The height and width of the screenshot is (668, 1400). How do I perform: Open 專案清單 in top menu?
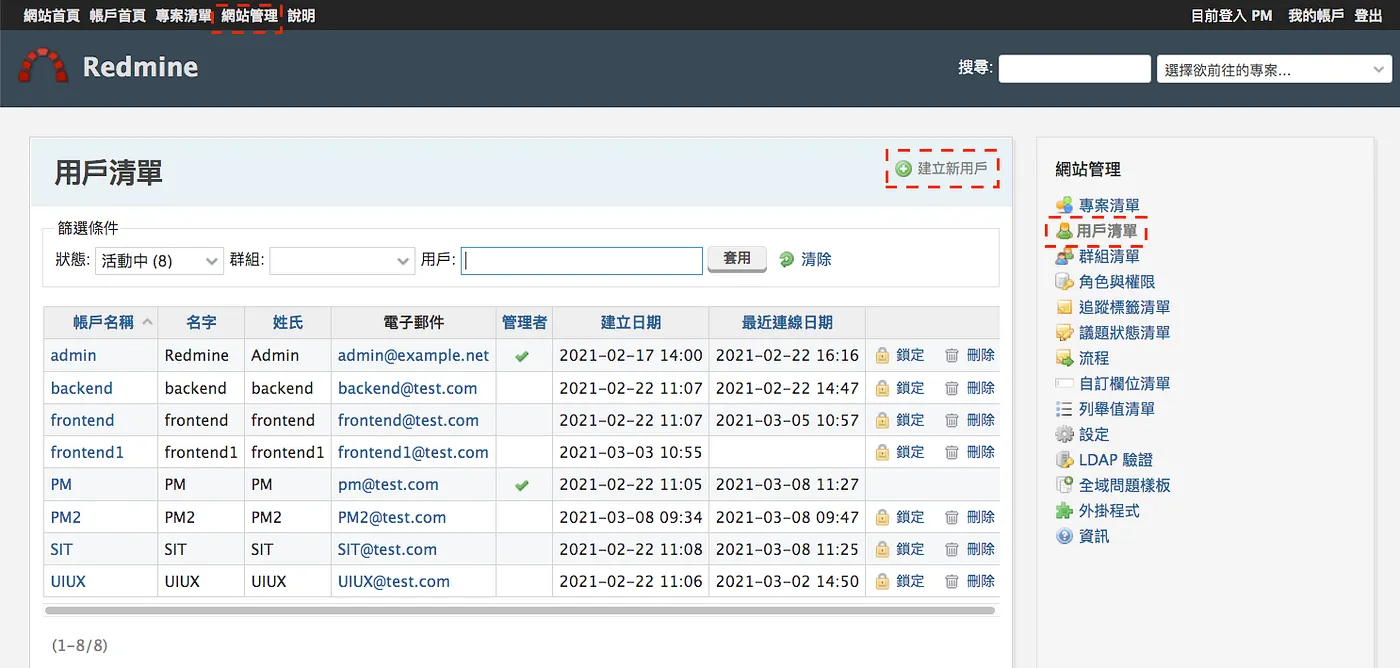(x=183, y=16)
